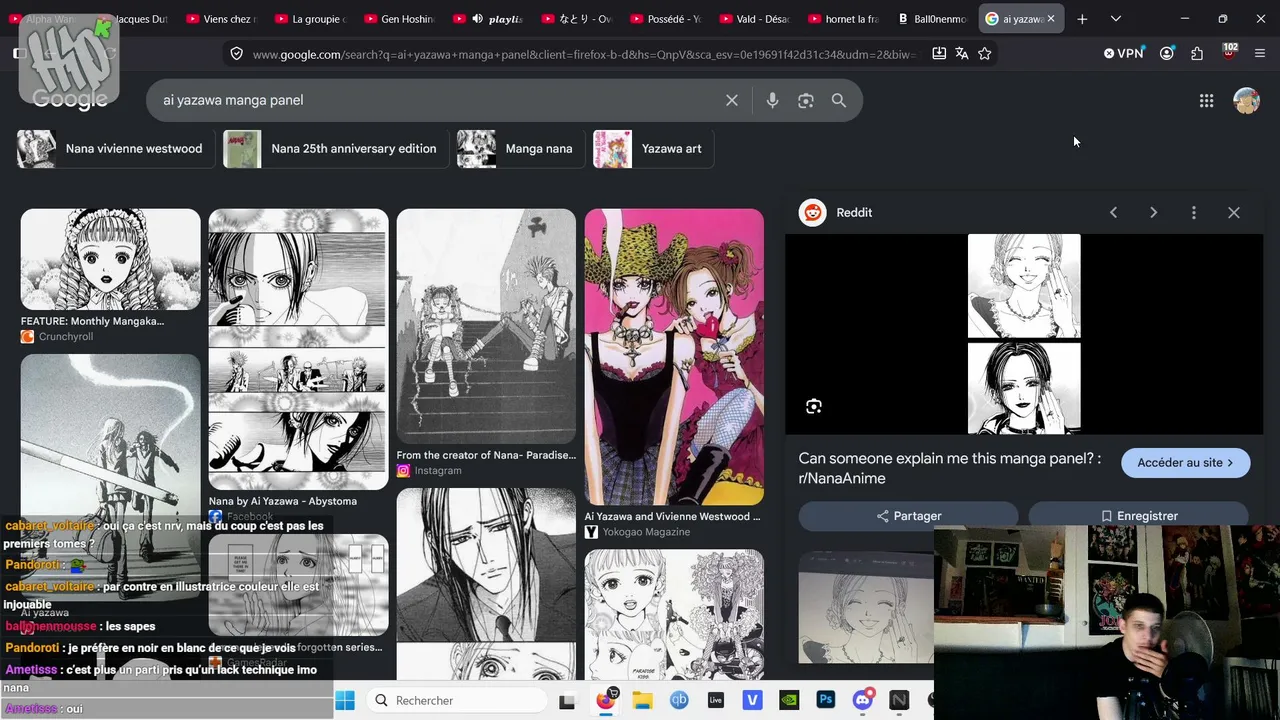This screenshot has height=720, width=1280.
Task: Start a voice search with the microphone
Action: tap(772, 100)
